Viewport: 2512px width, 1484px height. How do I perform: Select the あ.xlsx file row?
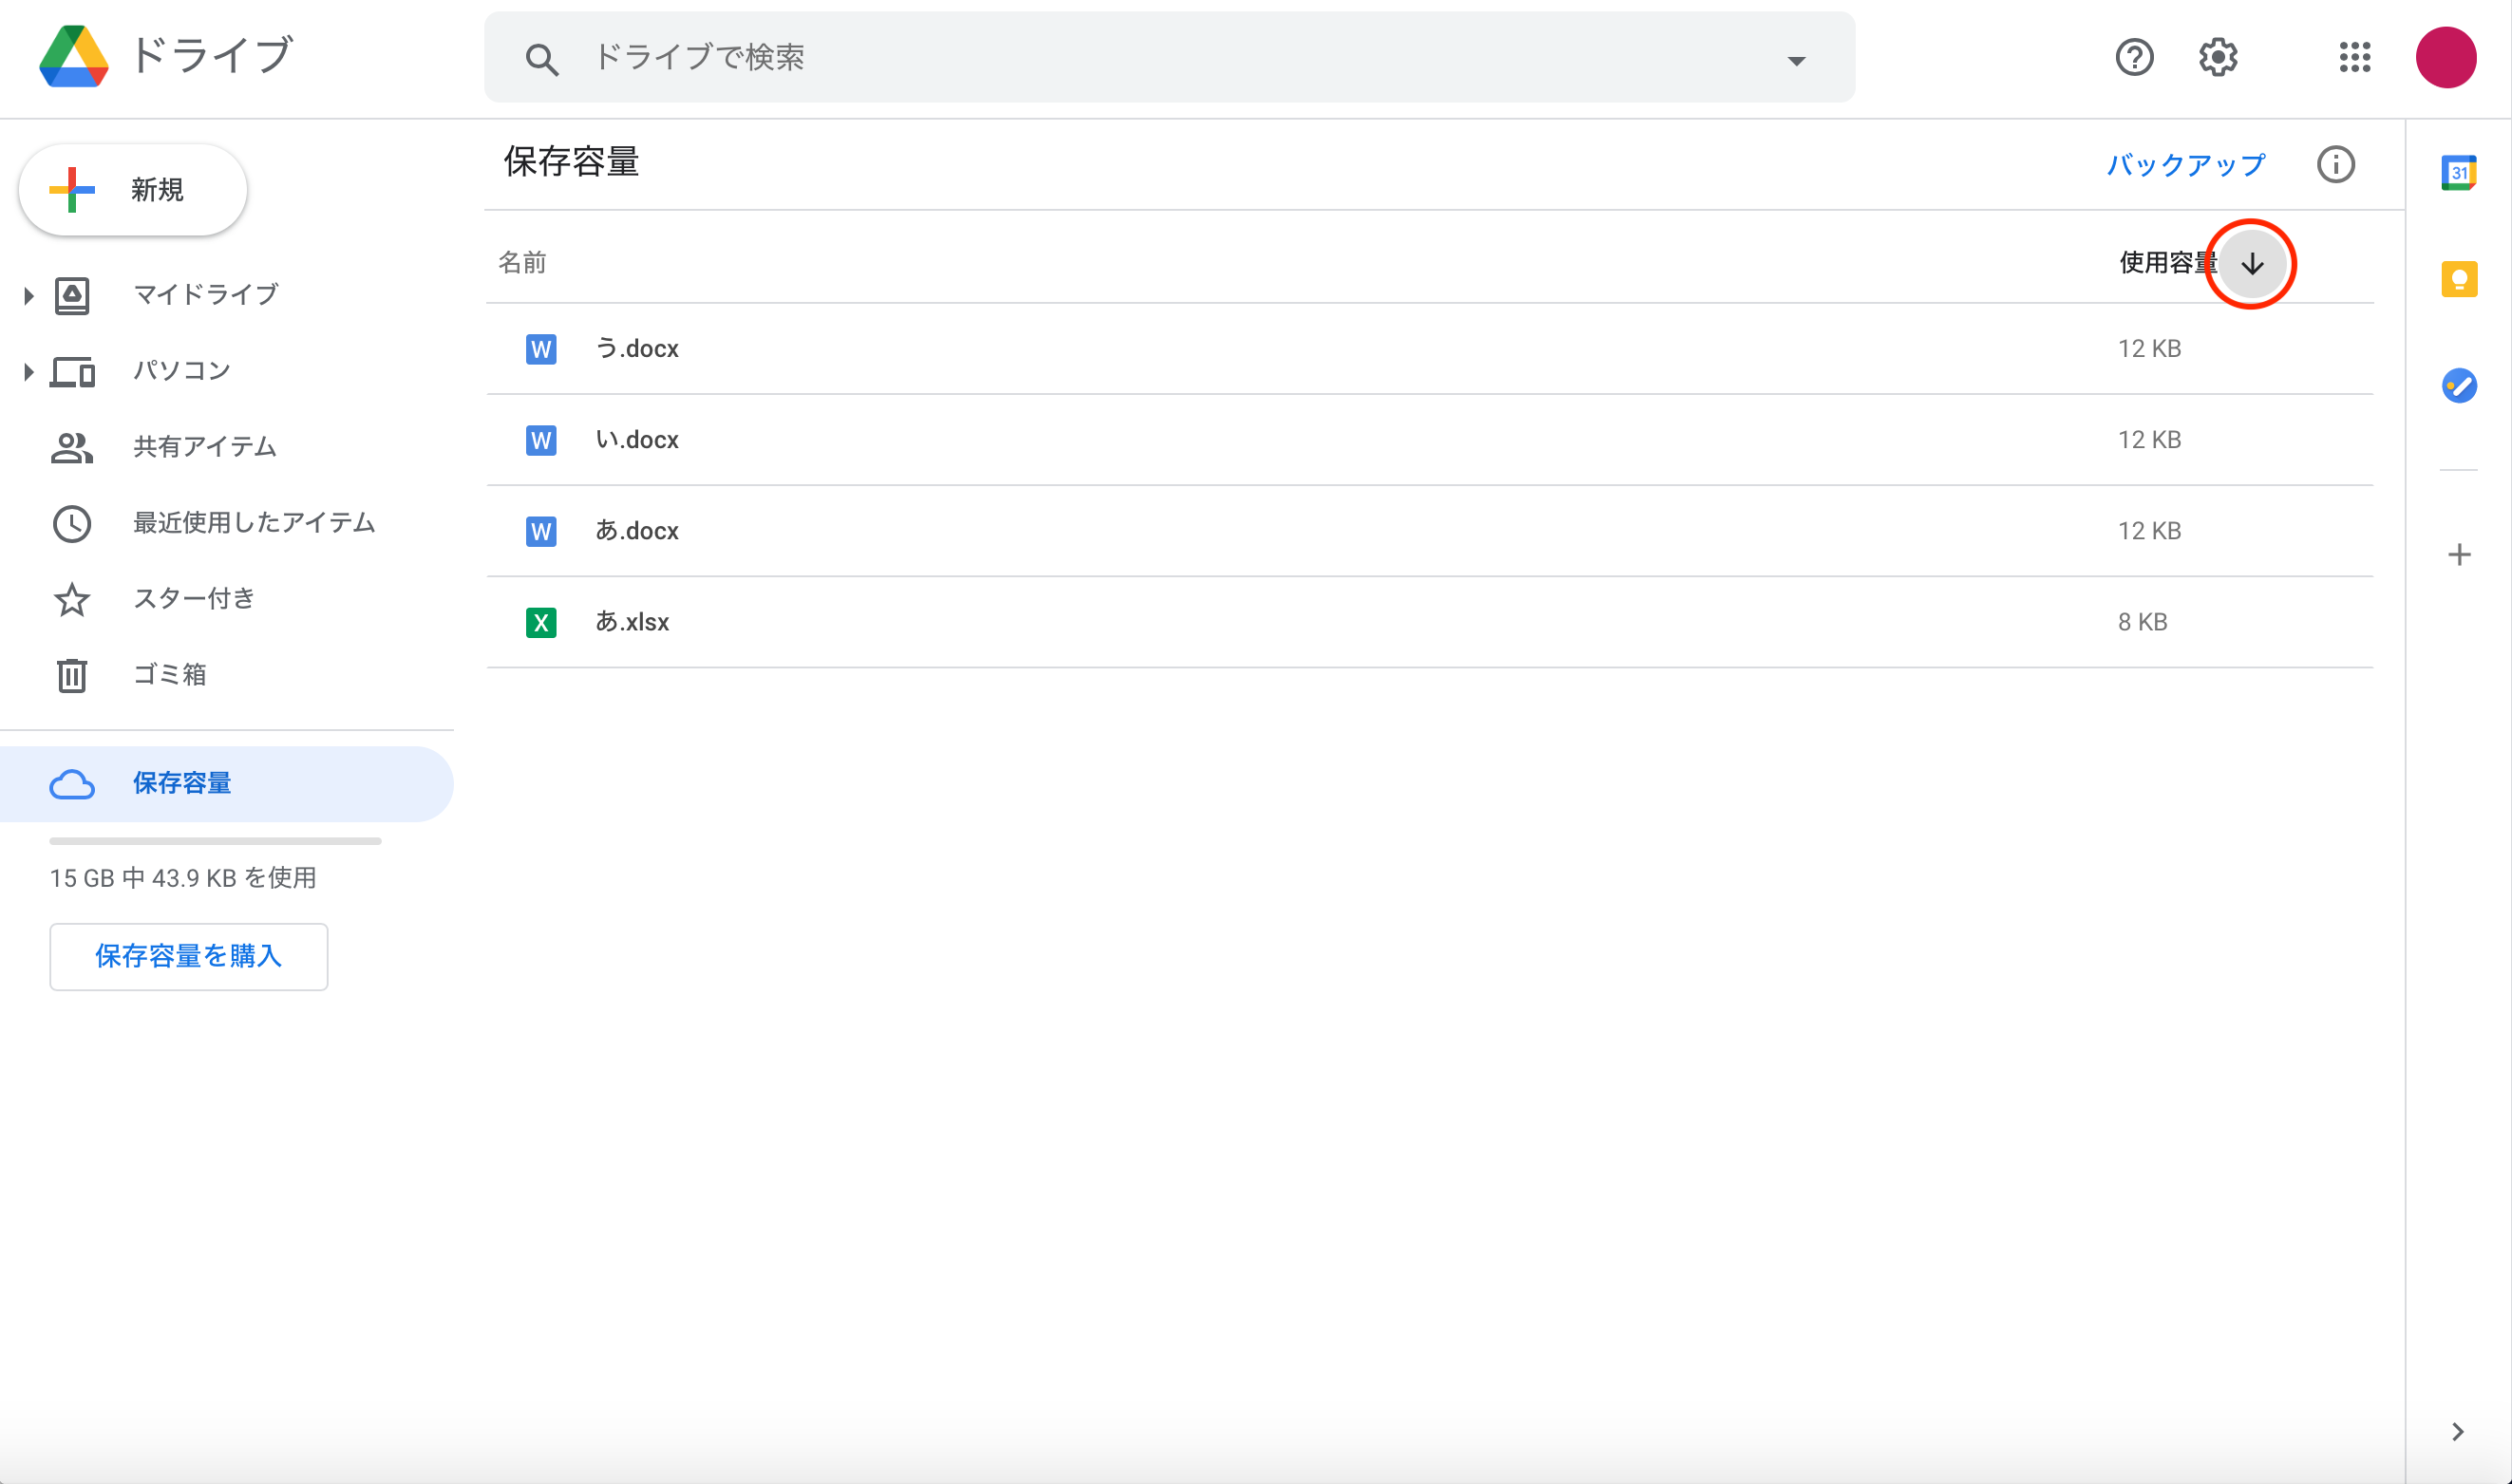tap(1429, 622)
